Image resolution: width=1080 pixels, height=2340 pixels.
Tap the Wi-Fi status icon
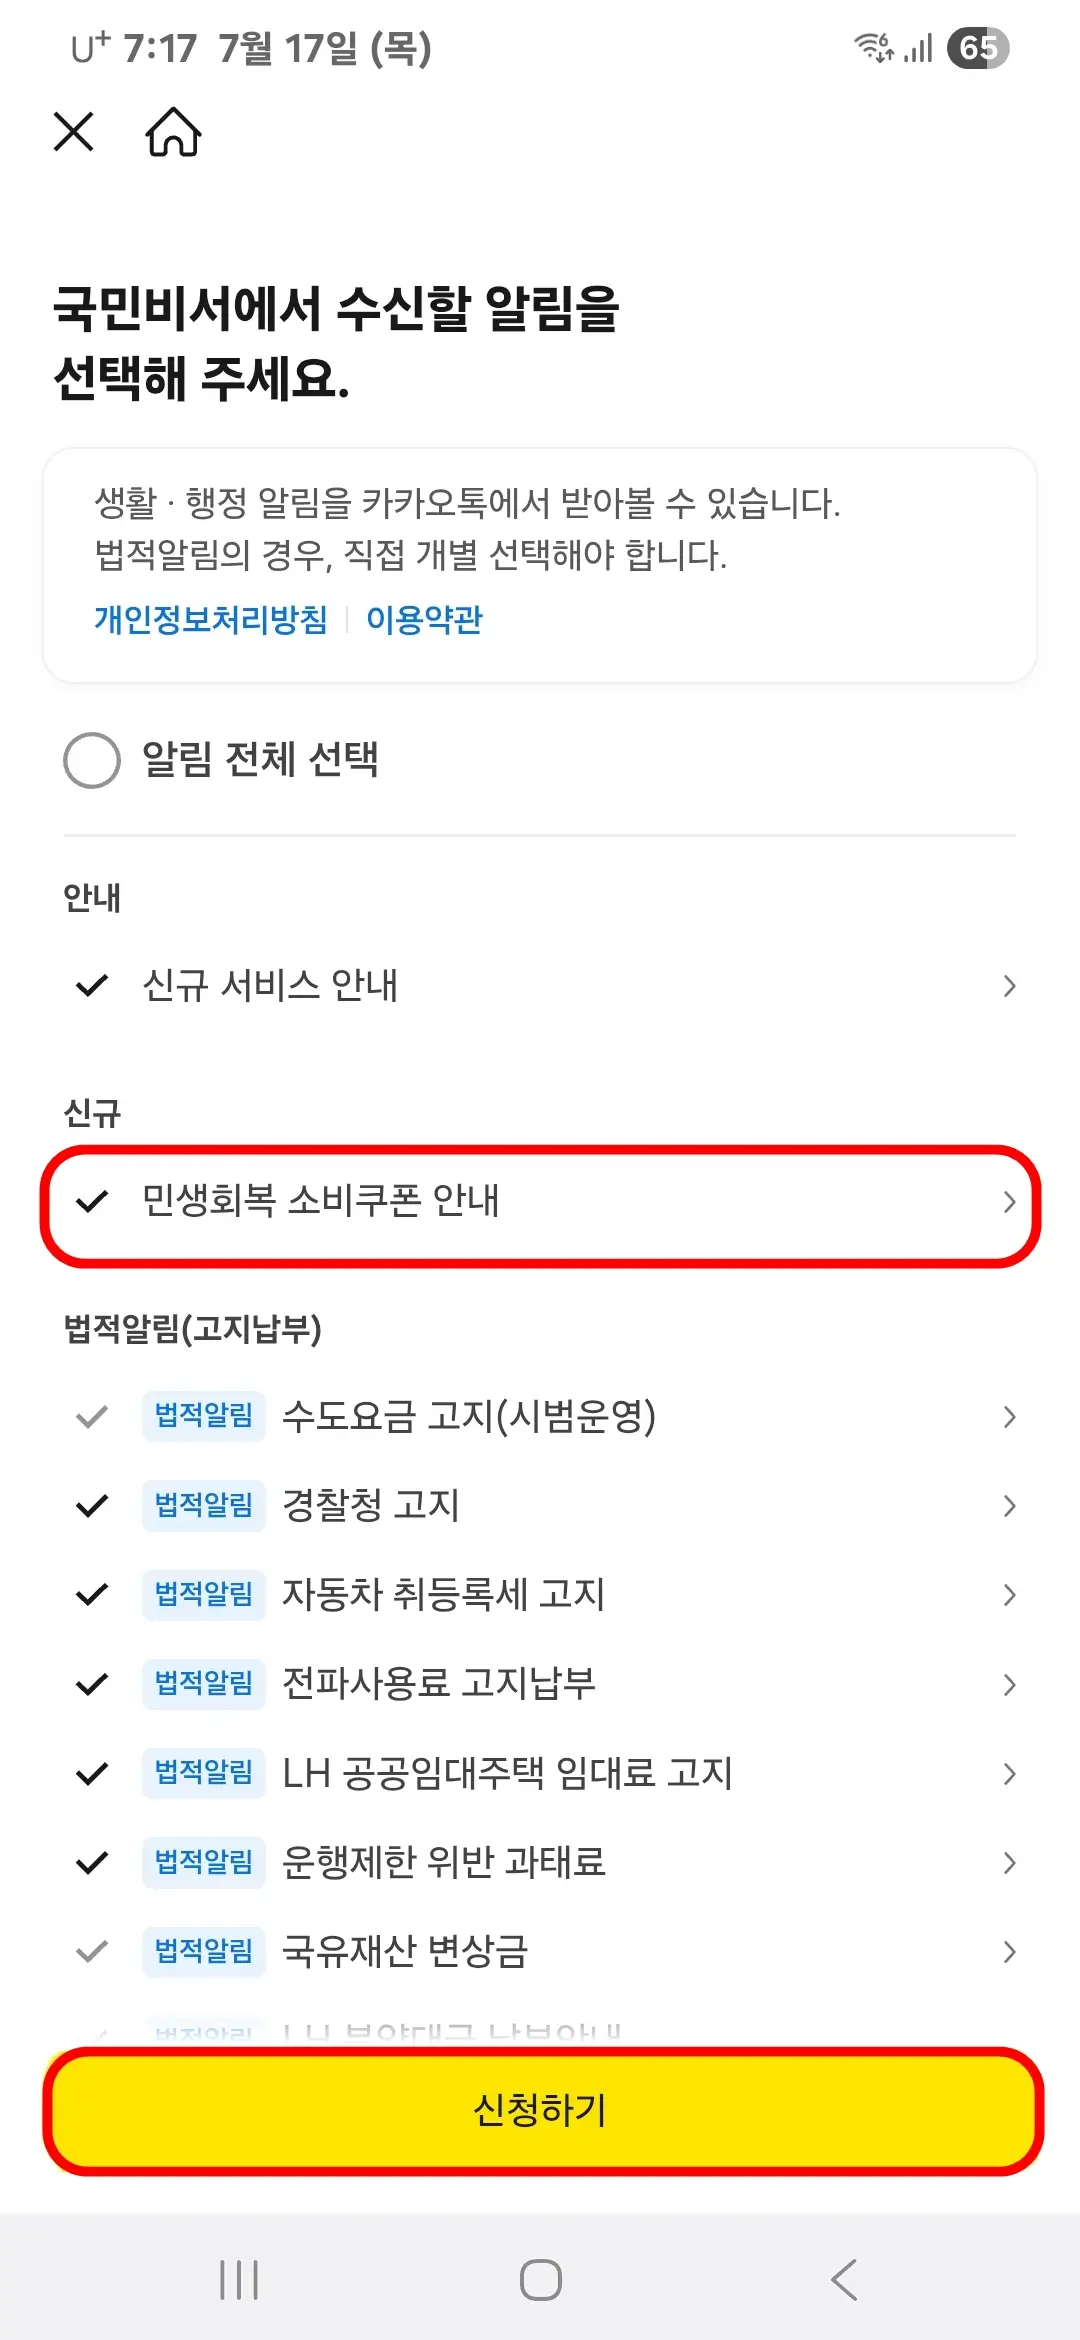click(x=873, y=46)
